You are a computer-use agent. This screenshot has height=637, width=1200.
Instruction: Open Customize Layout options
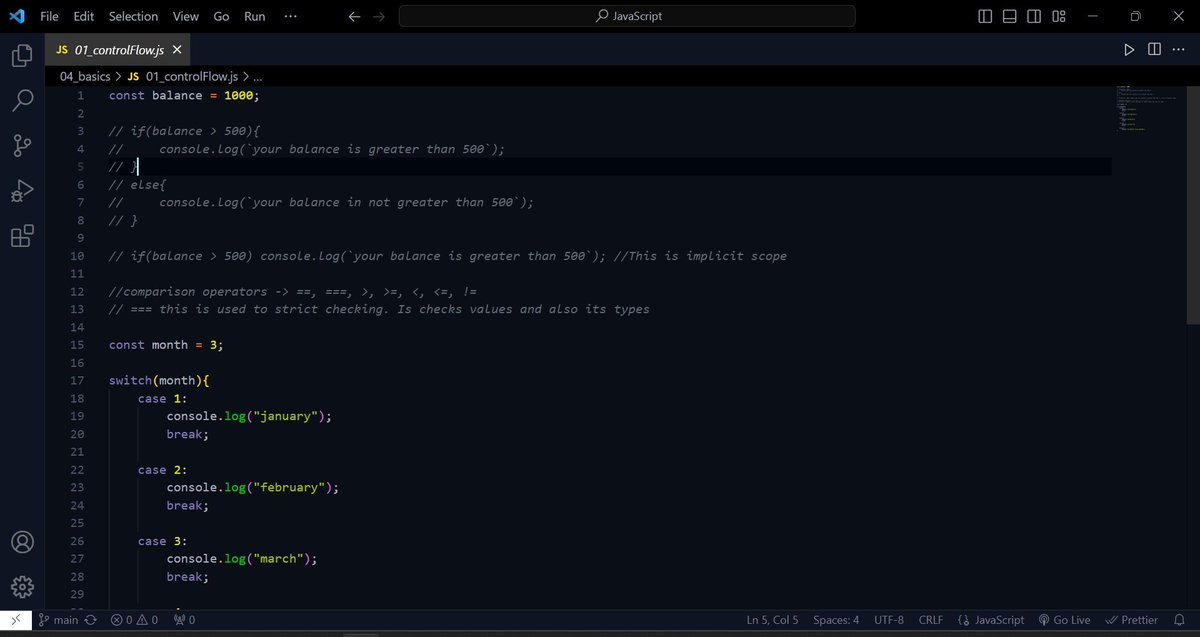[x=1059, y=16]
